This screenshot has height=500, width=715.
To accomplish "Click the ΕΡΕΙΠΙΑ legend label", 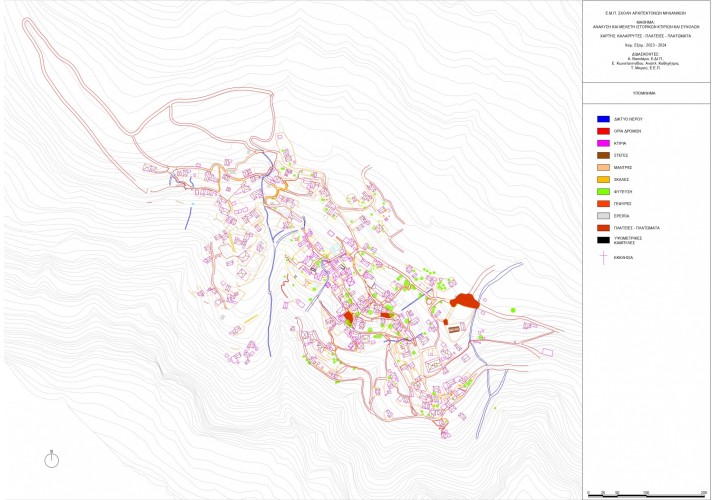I will [621, 216].
